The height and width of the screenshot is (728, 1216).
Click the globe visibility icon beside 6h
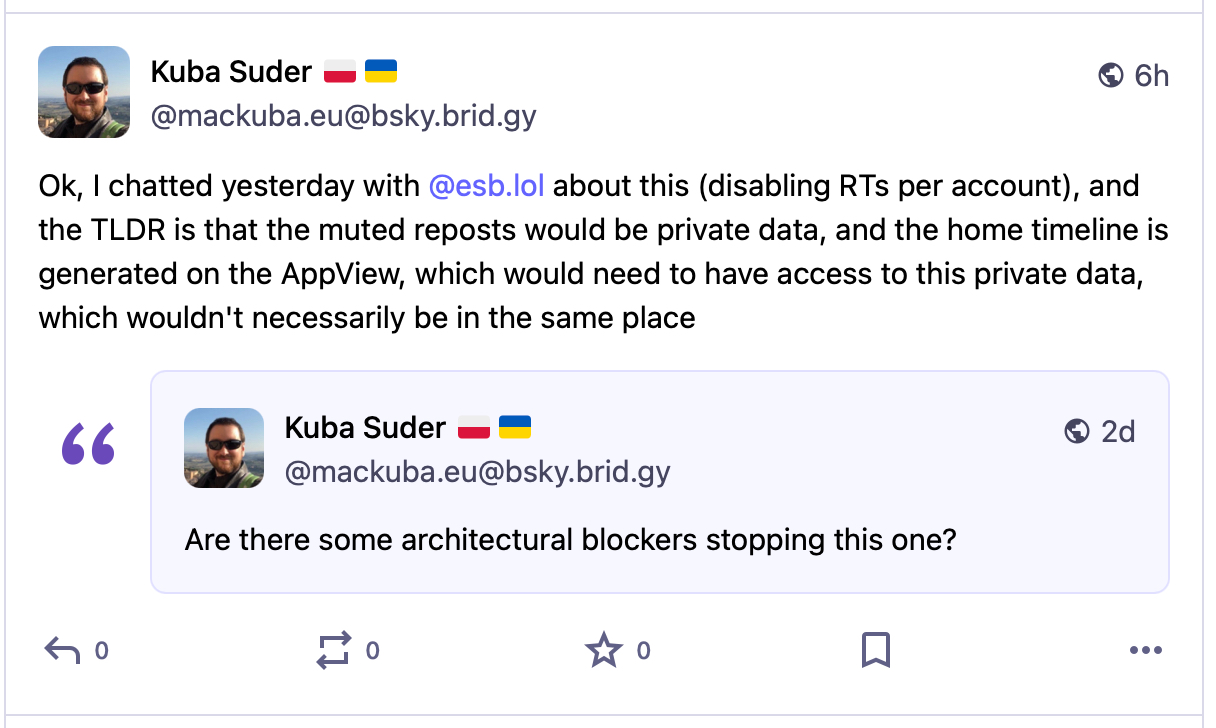coord(1110,75)
